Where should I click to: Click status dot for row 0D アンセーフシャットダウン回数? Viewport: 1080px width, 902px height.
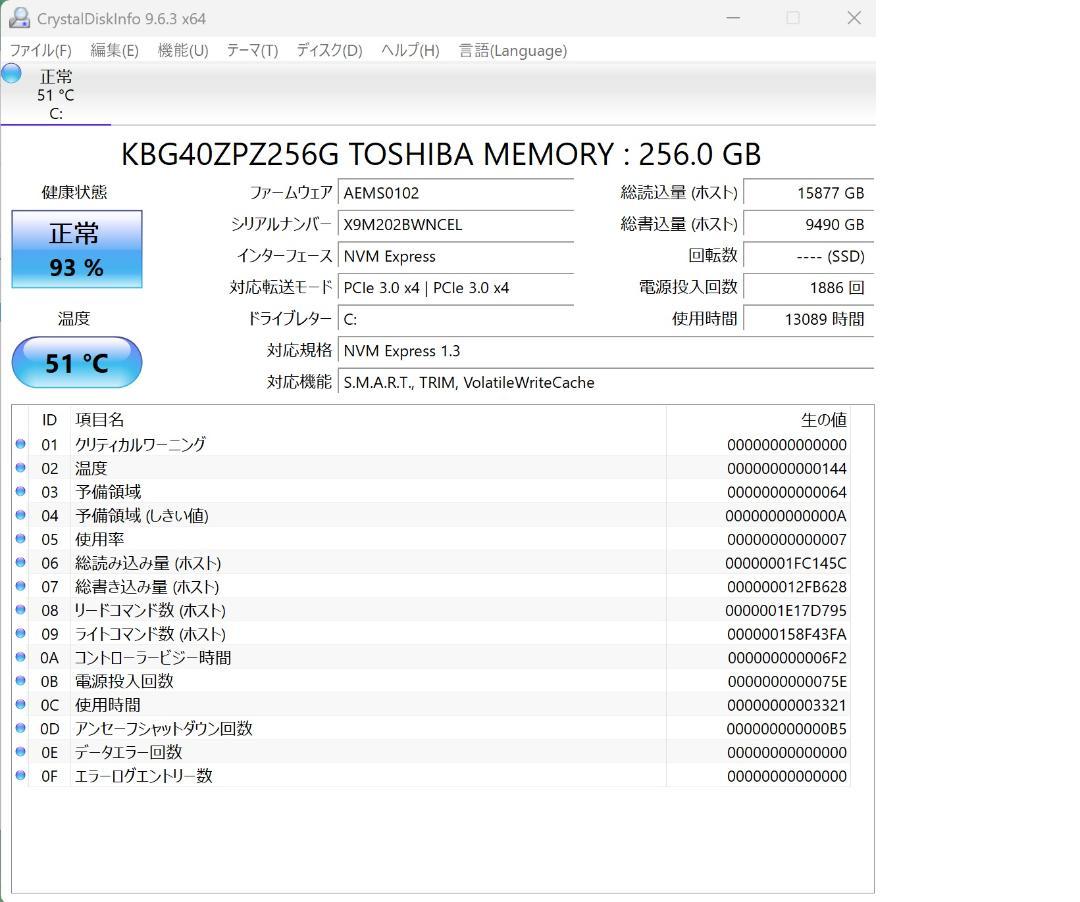click(21, 728)
